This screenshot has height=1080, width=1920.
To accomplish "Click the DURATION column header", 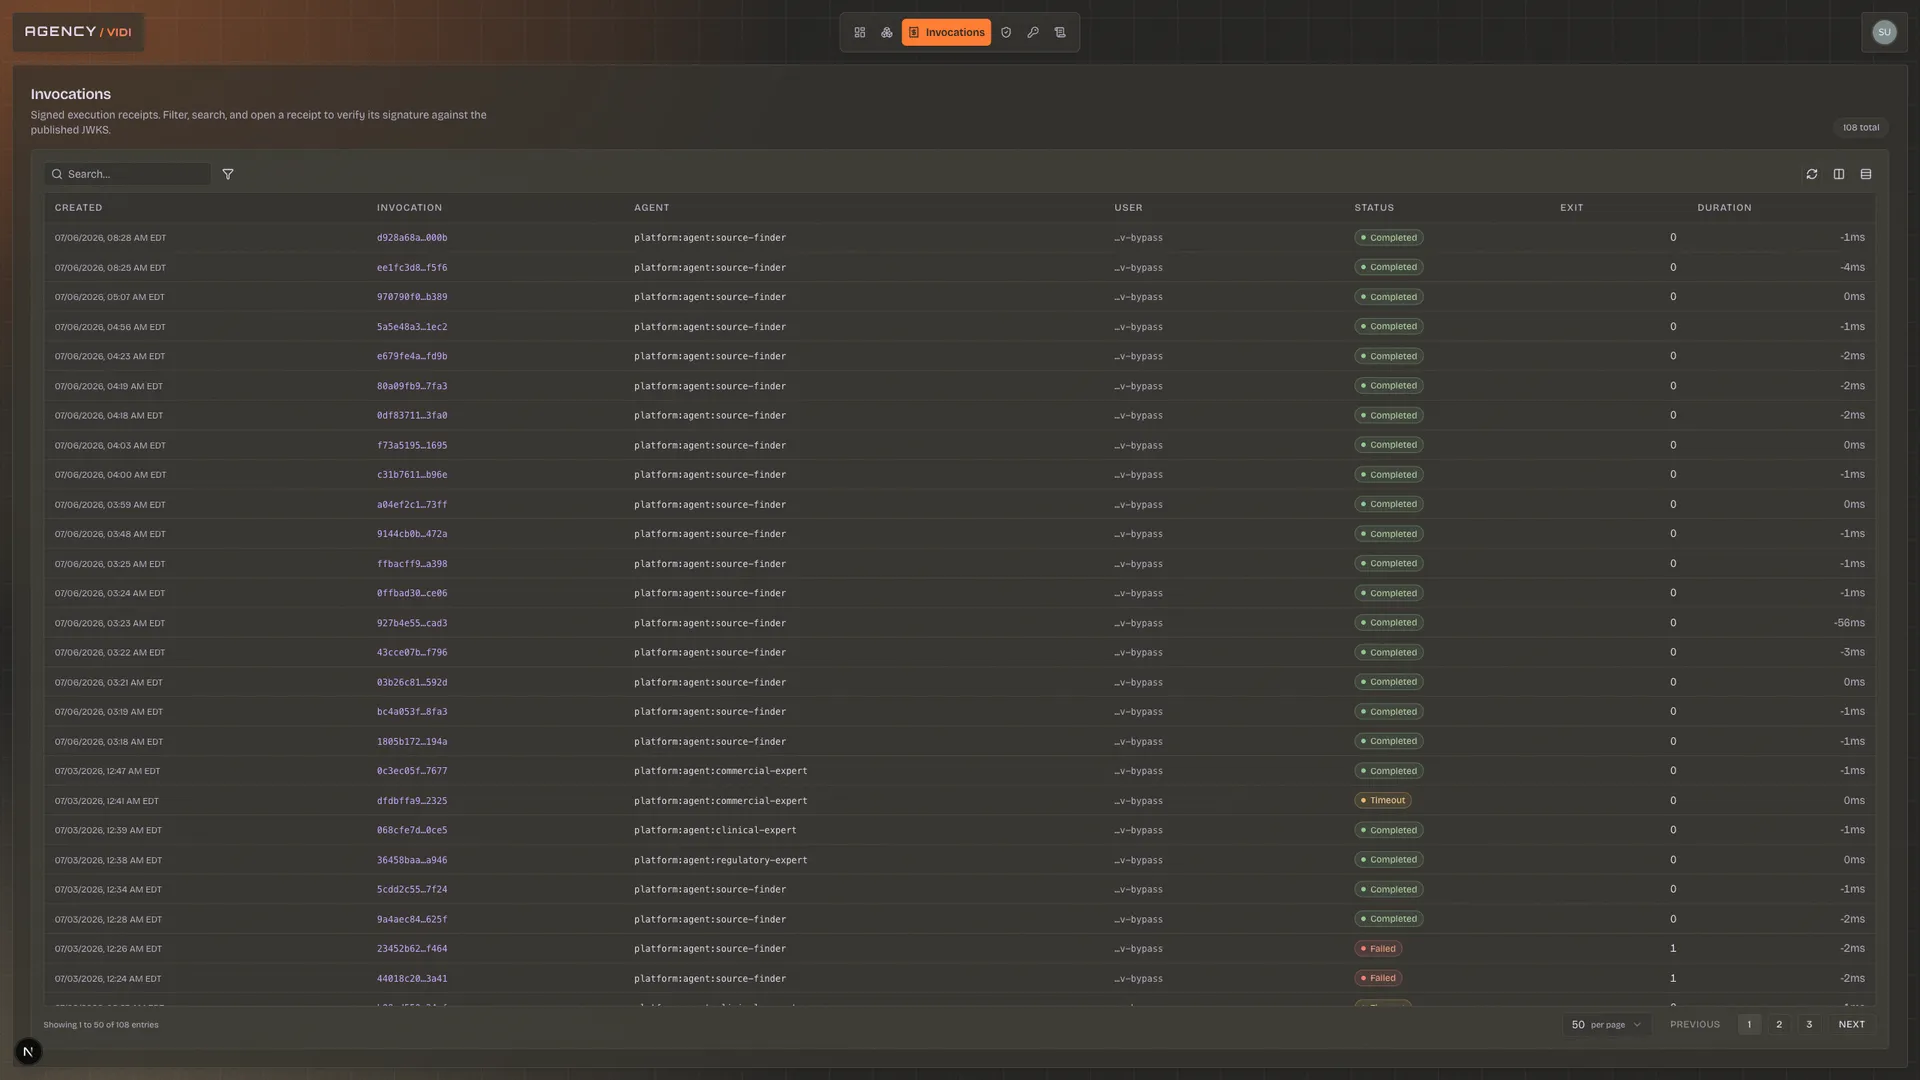I will (1724, 208).
